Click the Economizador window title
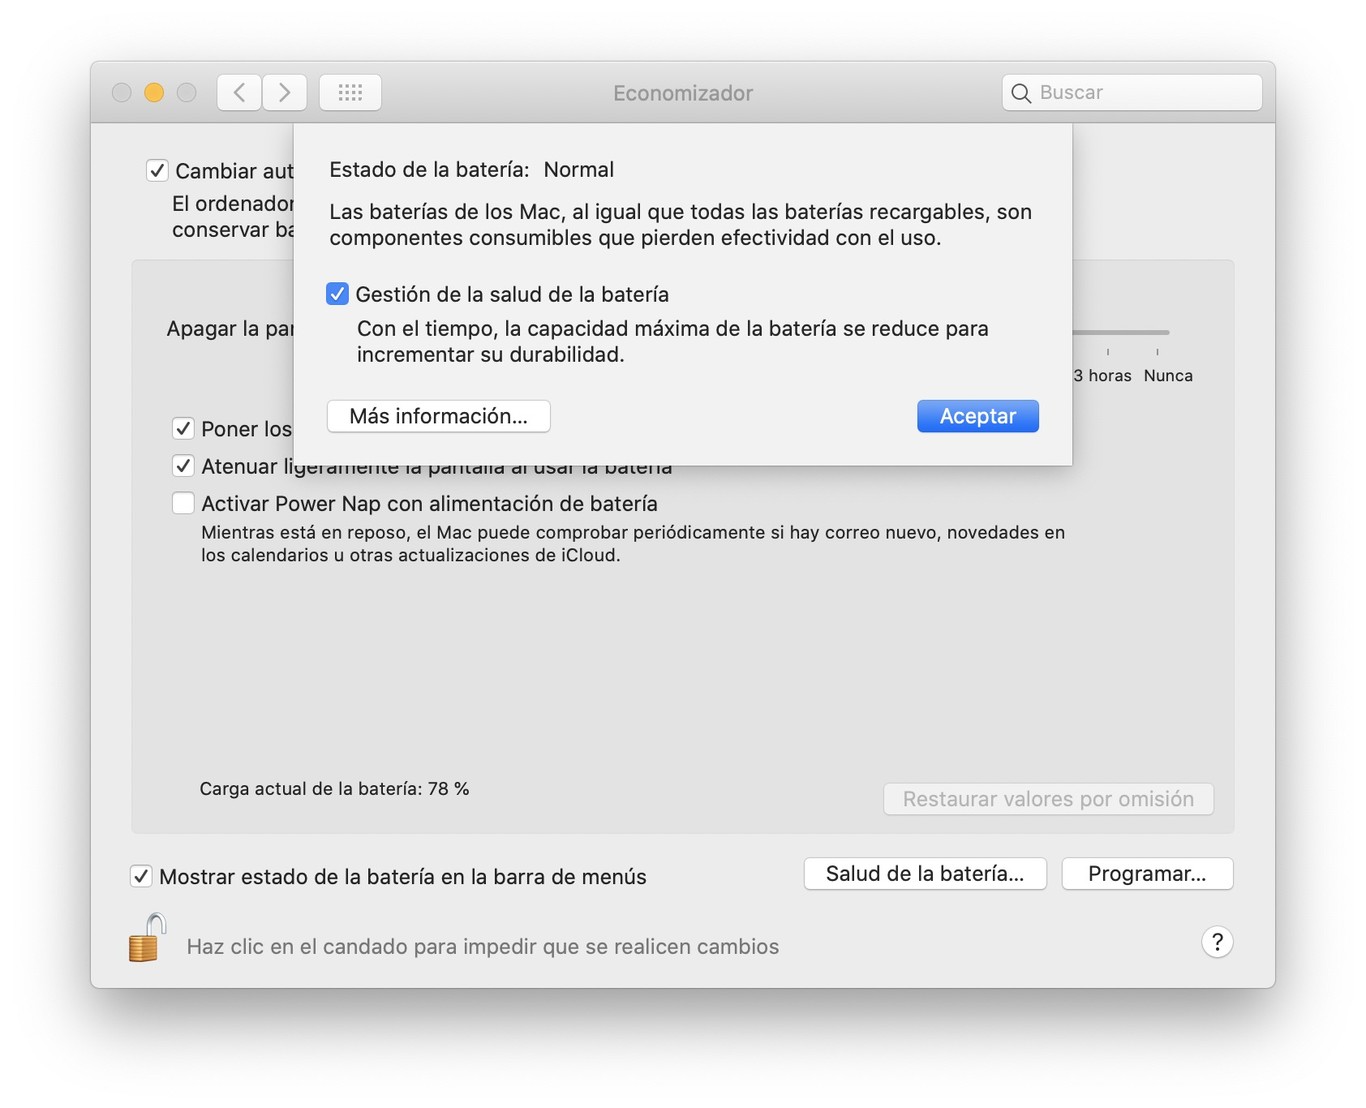 683,93
